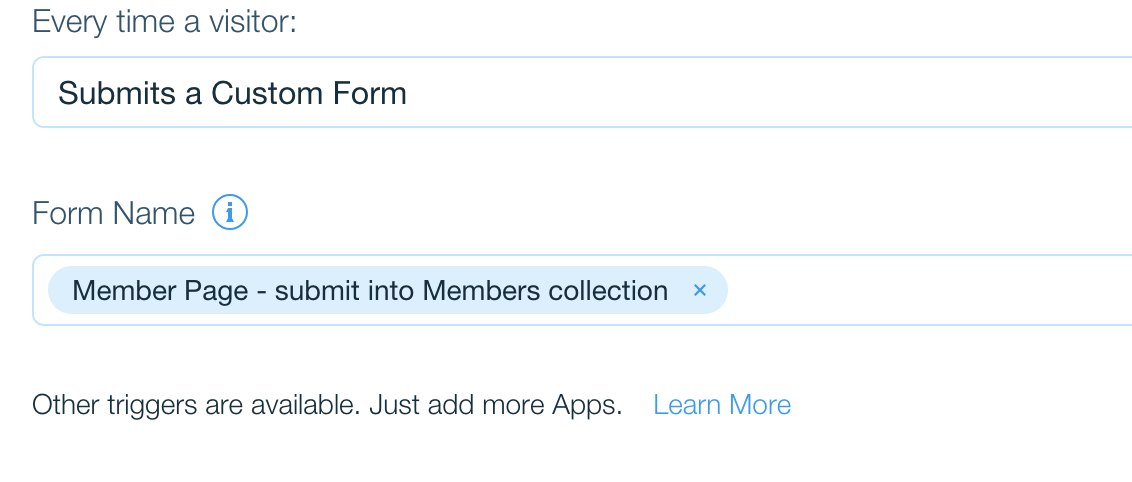Click the info icon beside Form Name
The height and width of the screenshot is (482, 1132).
(x=230, y=213)
